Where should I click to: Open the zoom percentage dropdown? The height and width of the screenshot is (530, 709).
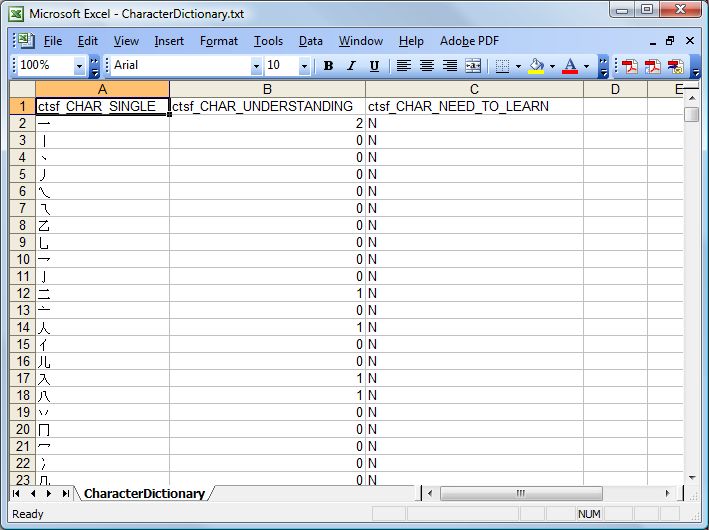(x=80, y=66)
